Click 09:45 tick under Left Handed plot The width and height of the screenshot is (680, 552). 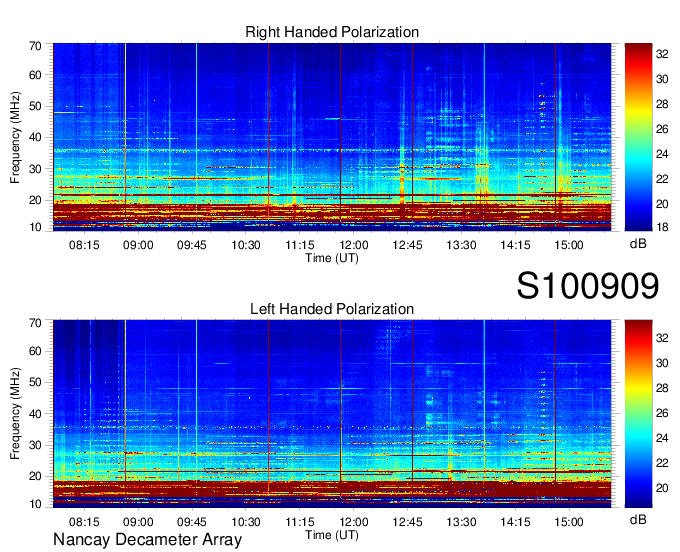(x=192, y=522)
